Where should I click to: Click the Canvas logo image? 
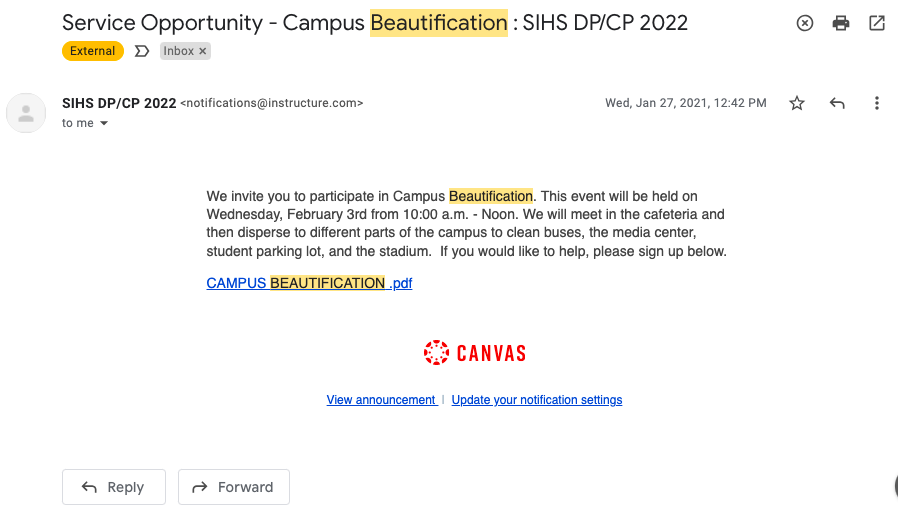(x=475, y=352)
